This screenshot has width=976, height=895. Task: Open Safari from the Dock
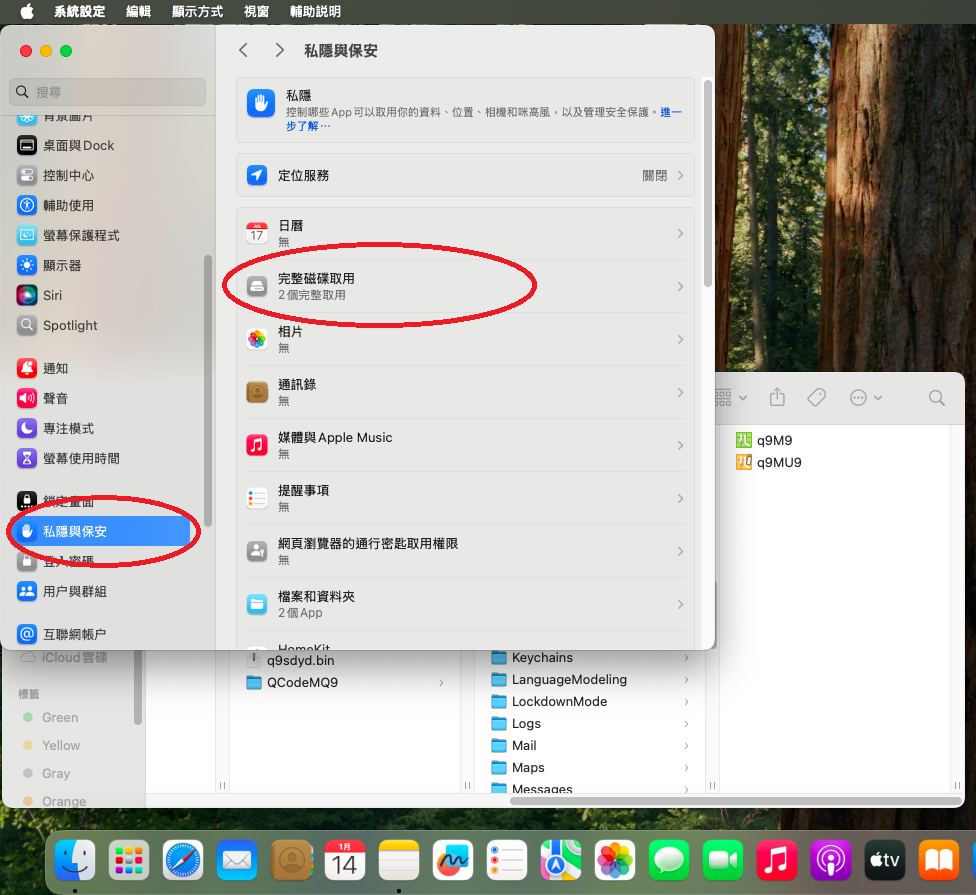[183, 860]
